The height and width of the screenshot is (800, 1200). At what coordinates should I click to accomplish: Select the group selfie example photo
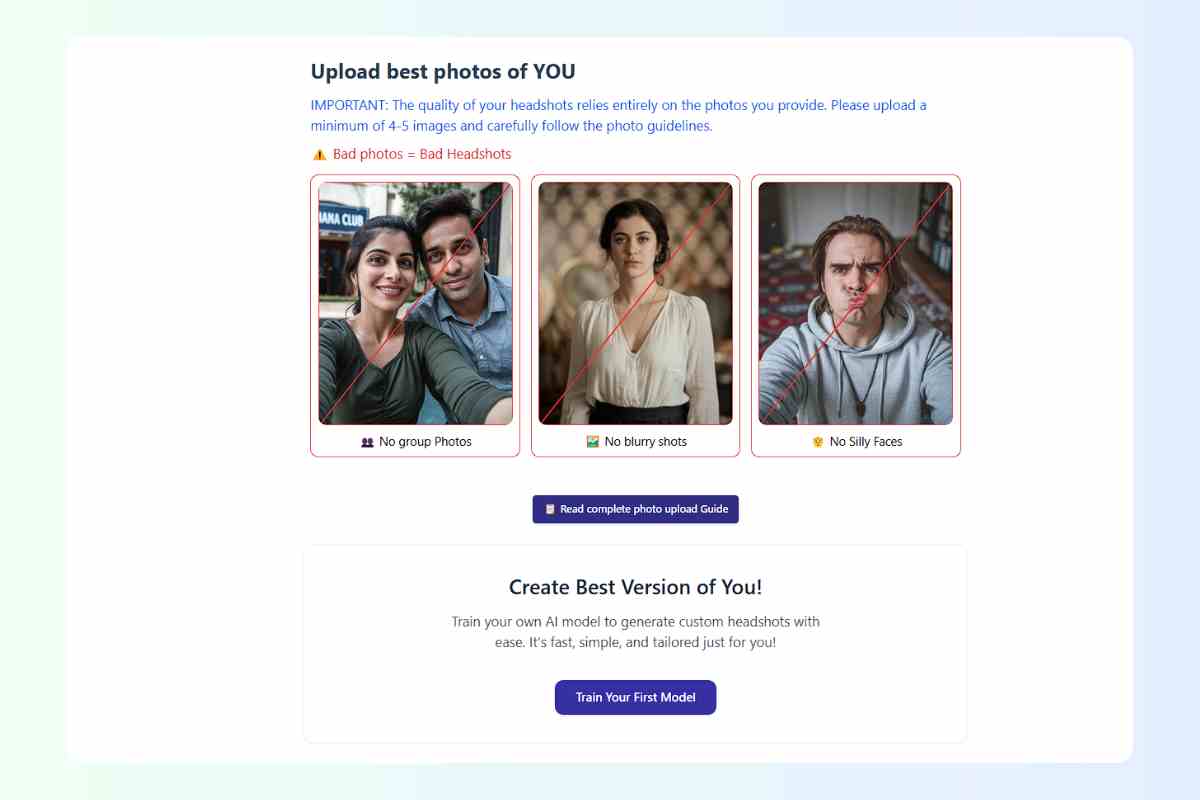415,303
